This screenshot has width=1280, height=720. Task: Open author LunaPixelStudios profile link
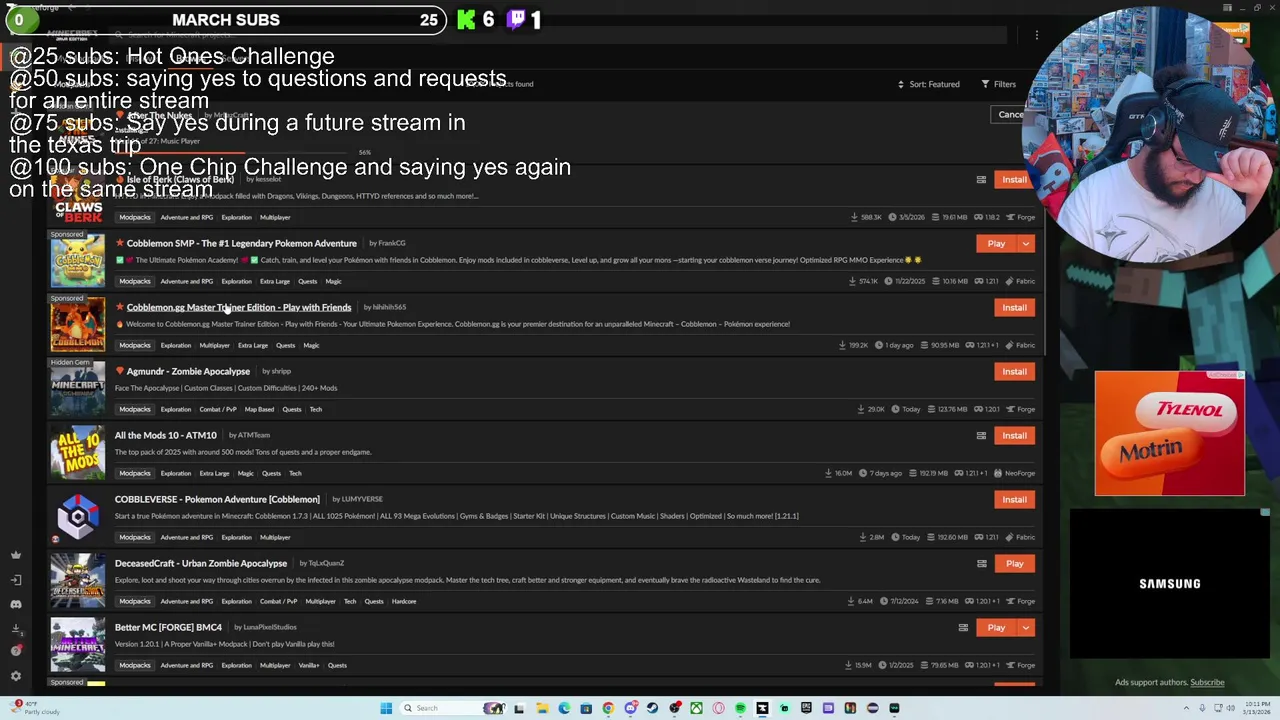click(269, 627)
